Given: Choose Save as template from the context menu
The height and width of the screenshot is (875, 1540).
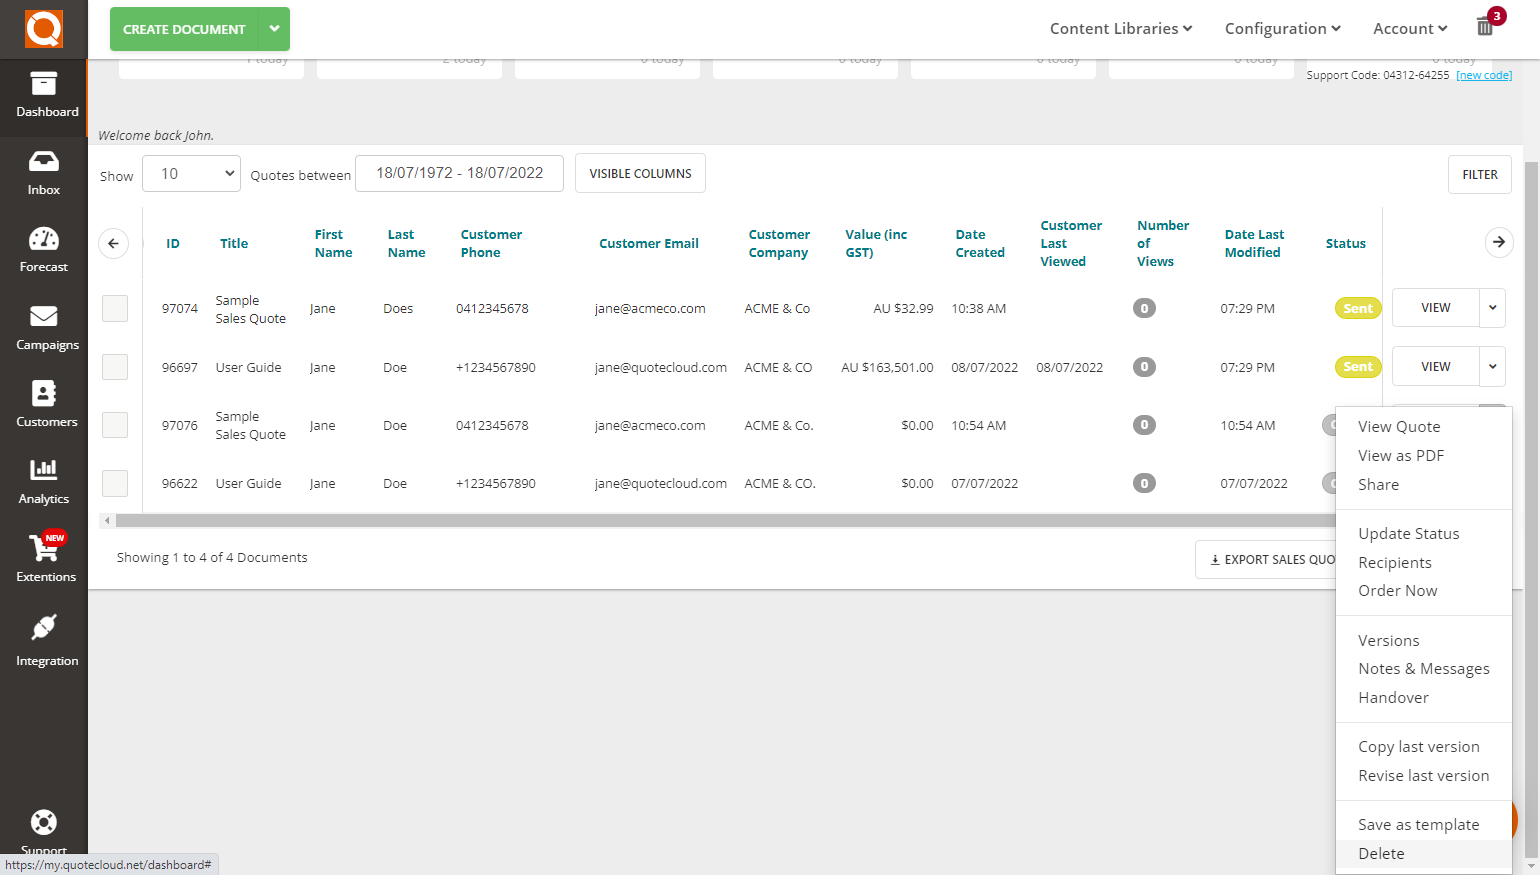Looking at the screenshot, I should point(1418,824).
